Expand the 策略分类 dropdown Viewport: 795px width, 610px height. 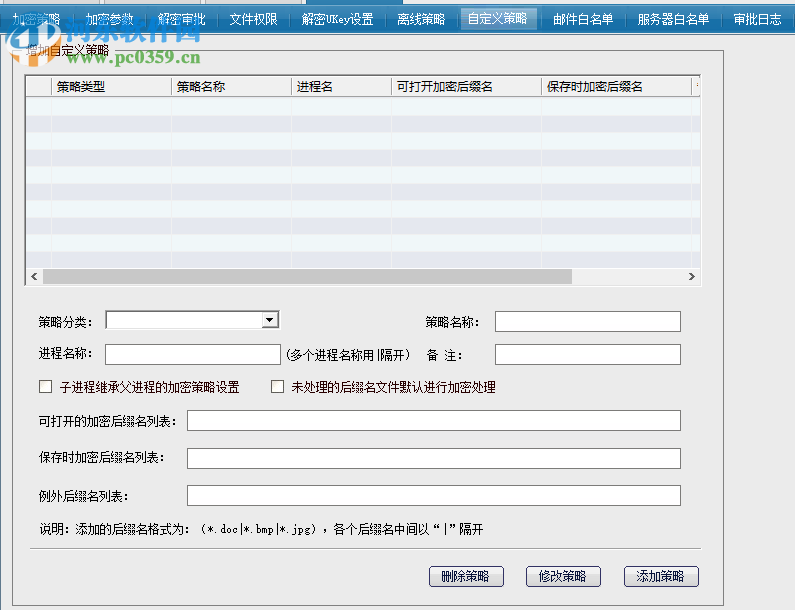(x=270, y=320)
